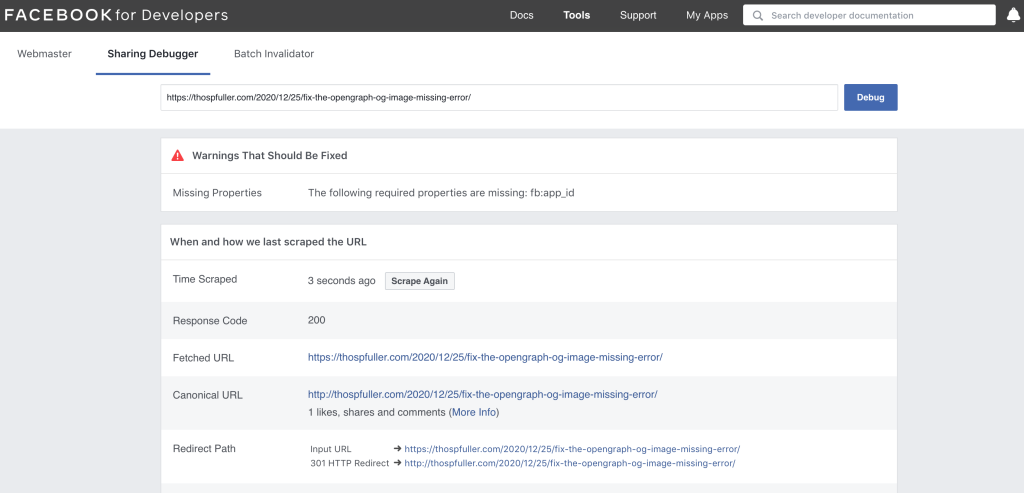
Task: Click the '3 seconds ago' time text
Action: 342,281
